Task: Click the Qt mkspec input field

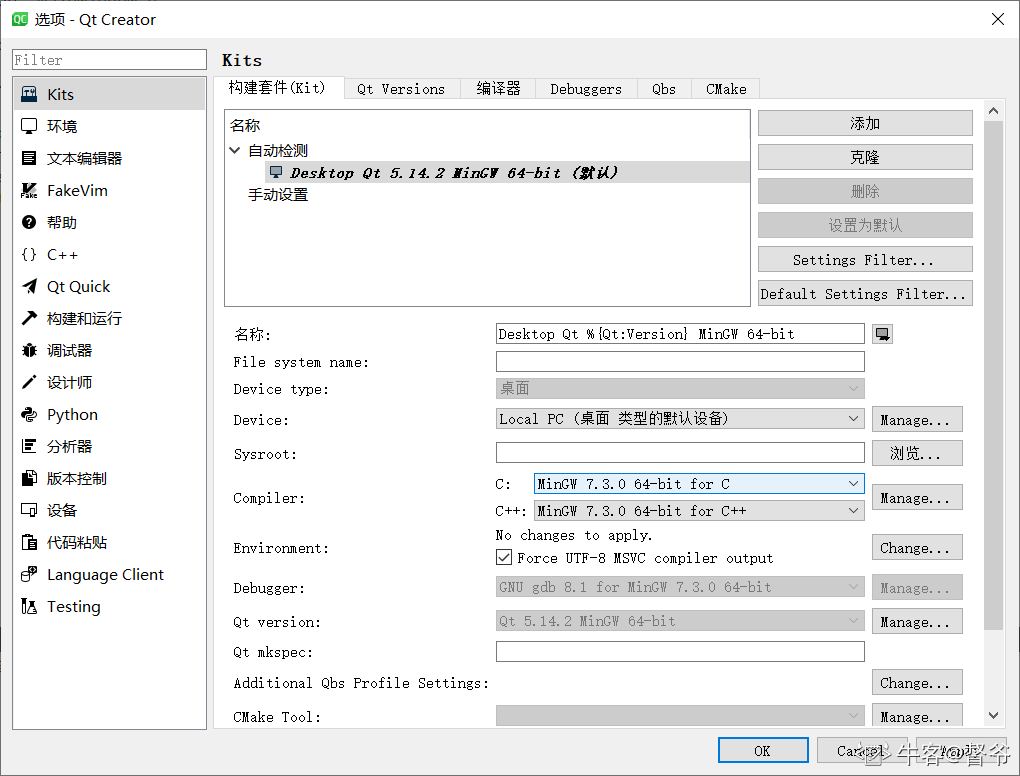Action: coord(680,651)
